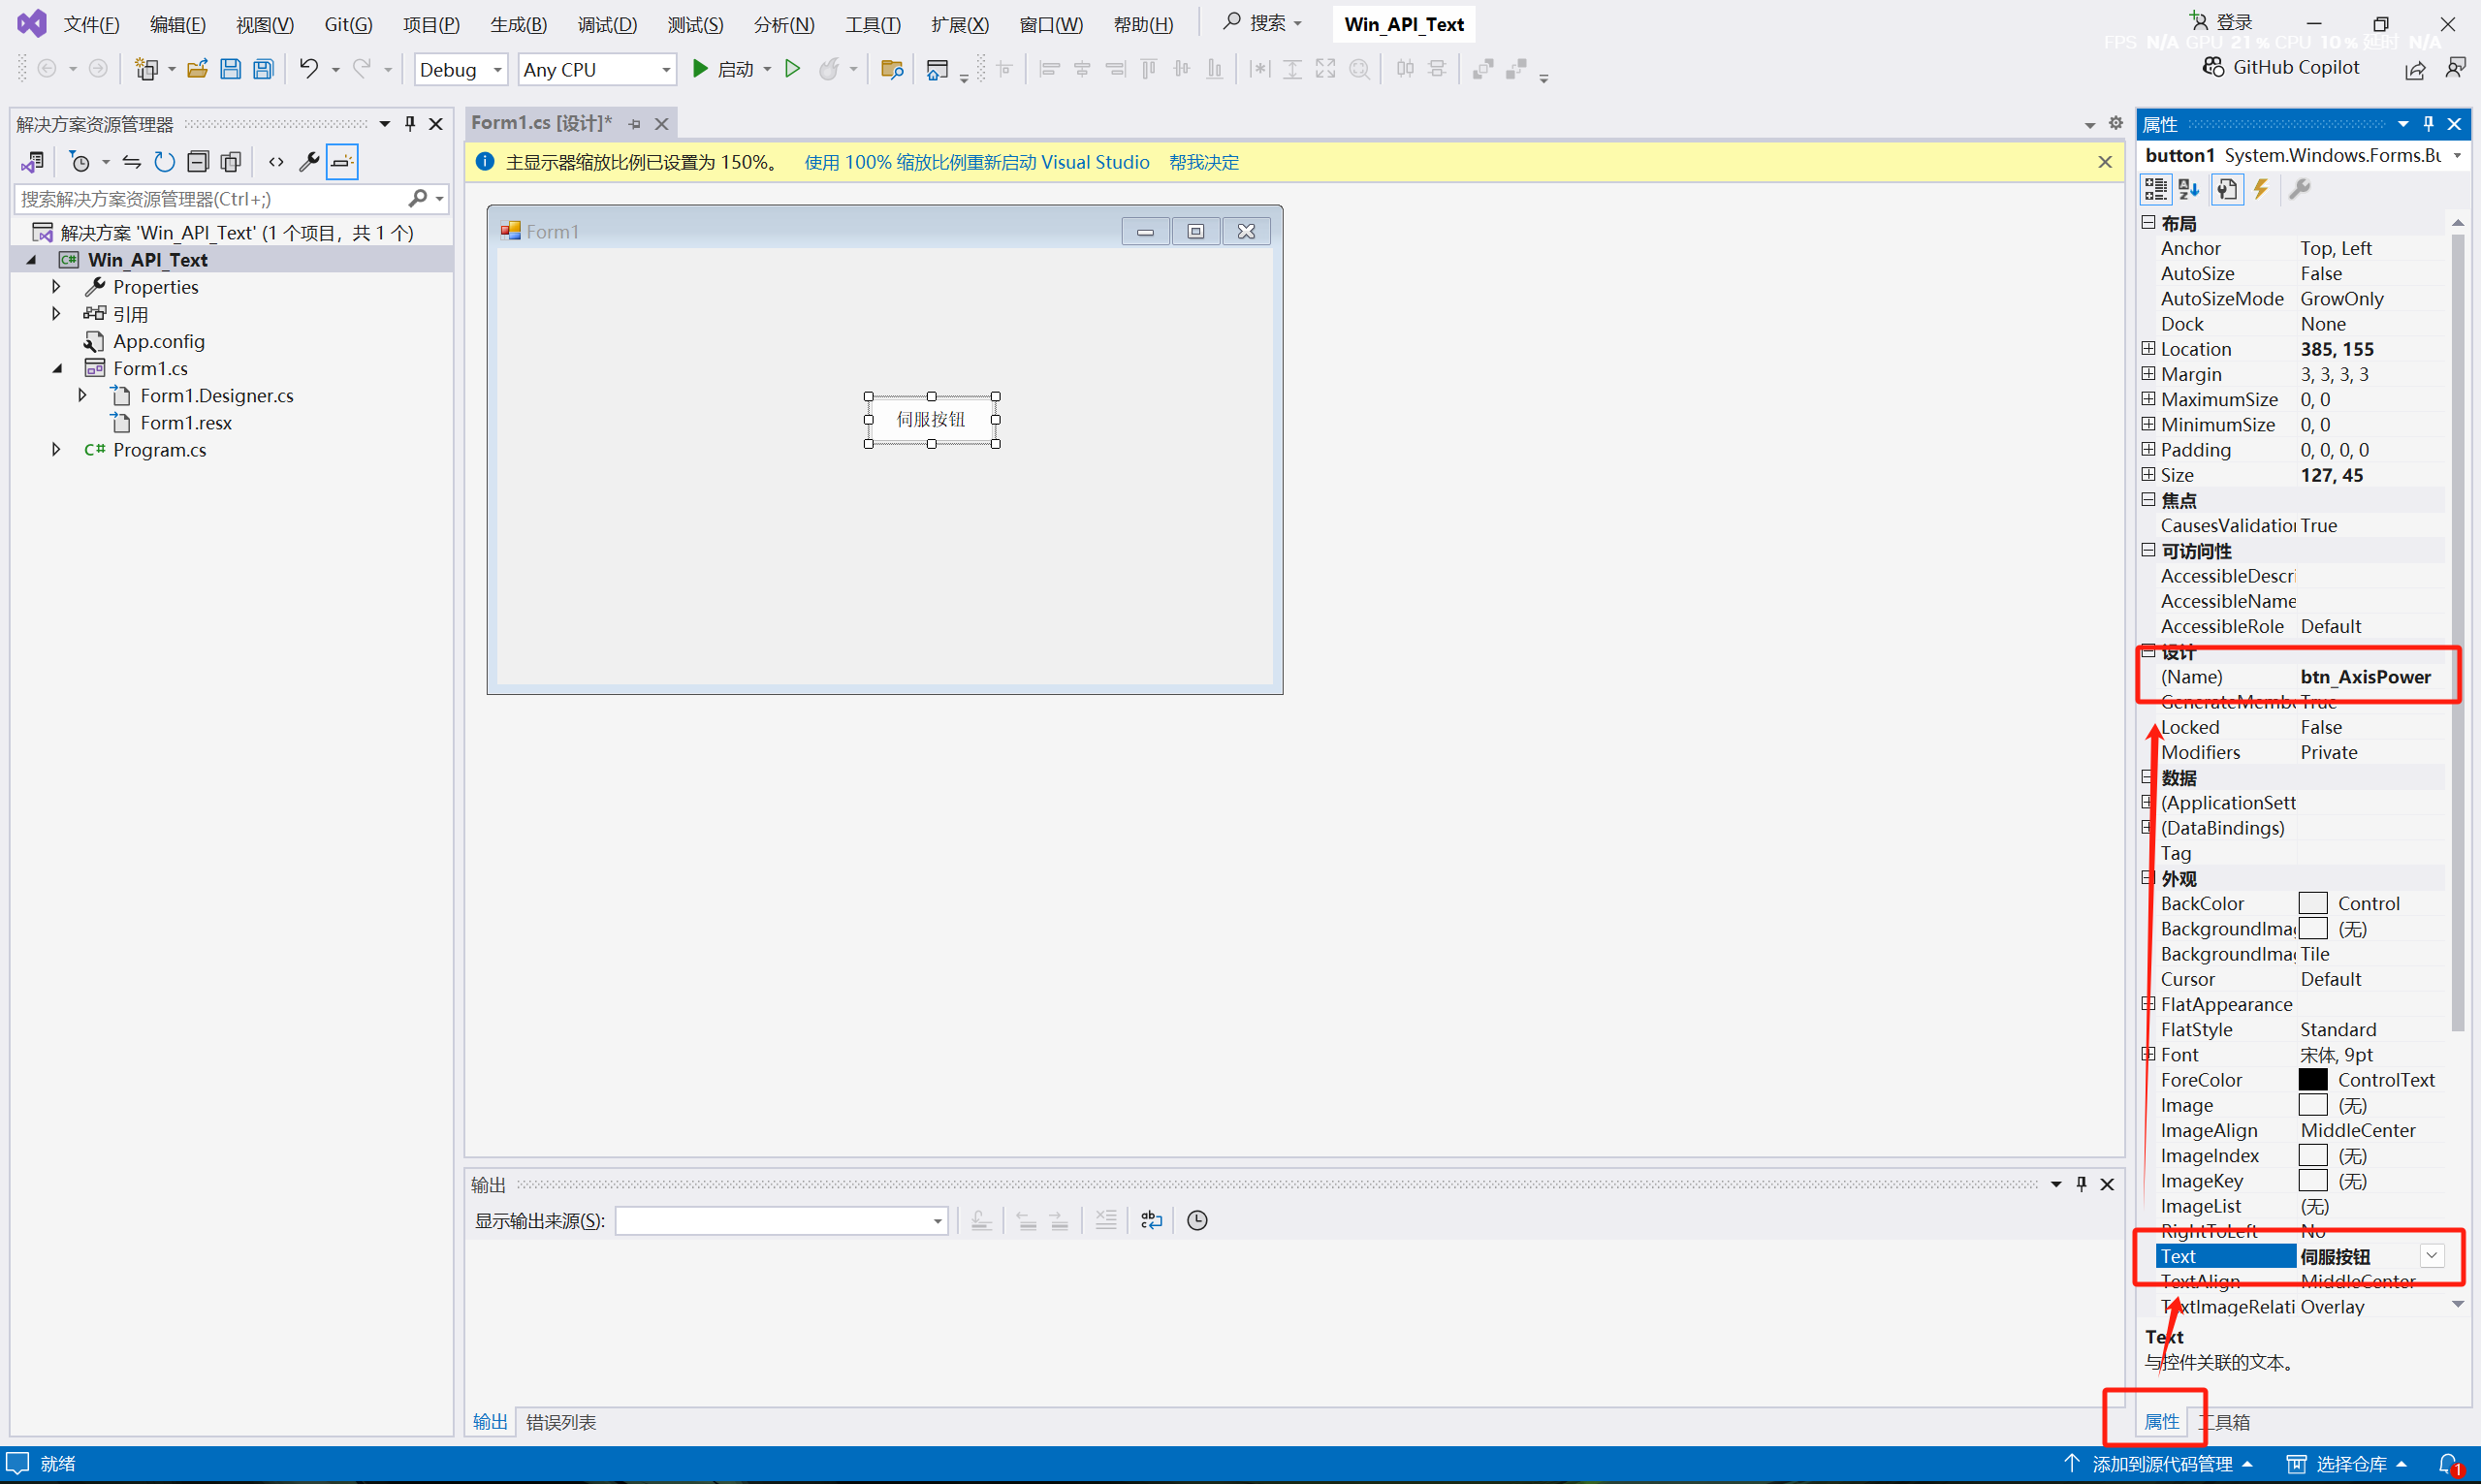The width and height of the screenshot is (2481, 1484).
Task: Expand the Size property
Action: click(2148, 475)
